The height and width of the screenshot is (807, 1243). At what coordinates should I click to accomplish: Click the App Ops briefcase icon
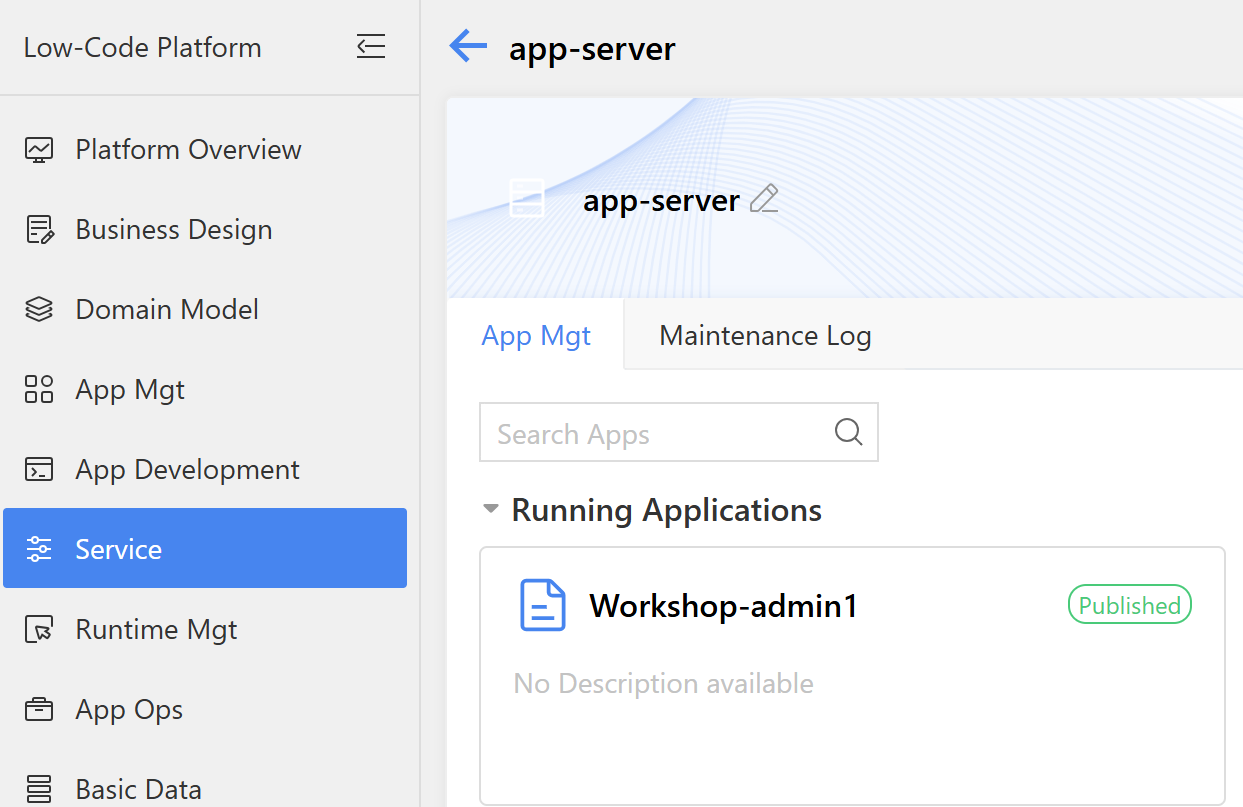tap(39, 710)
